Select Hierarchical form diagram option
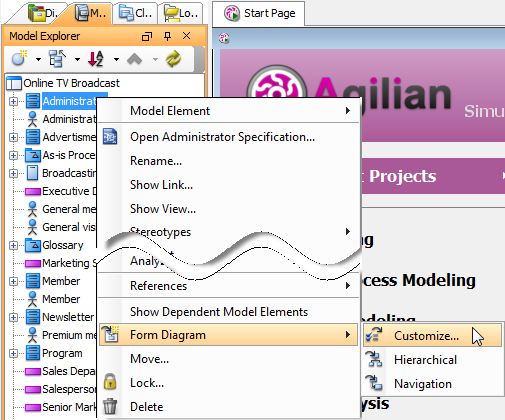The height and width of the screenshot is (420, 505). click(433, 360)
